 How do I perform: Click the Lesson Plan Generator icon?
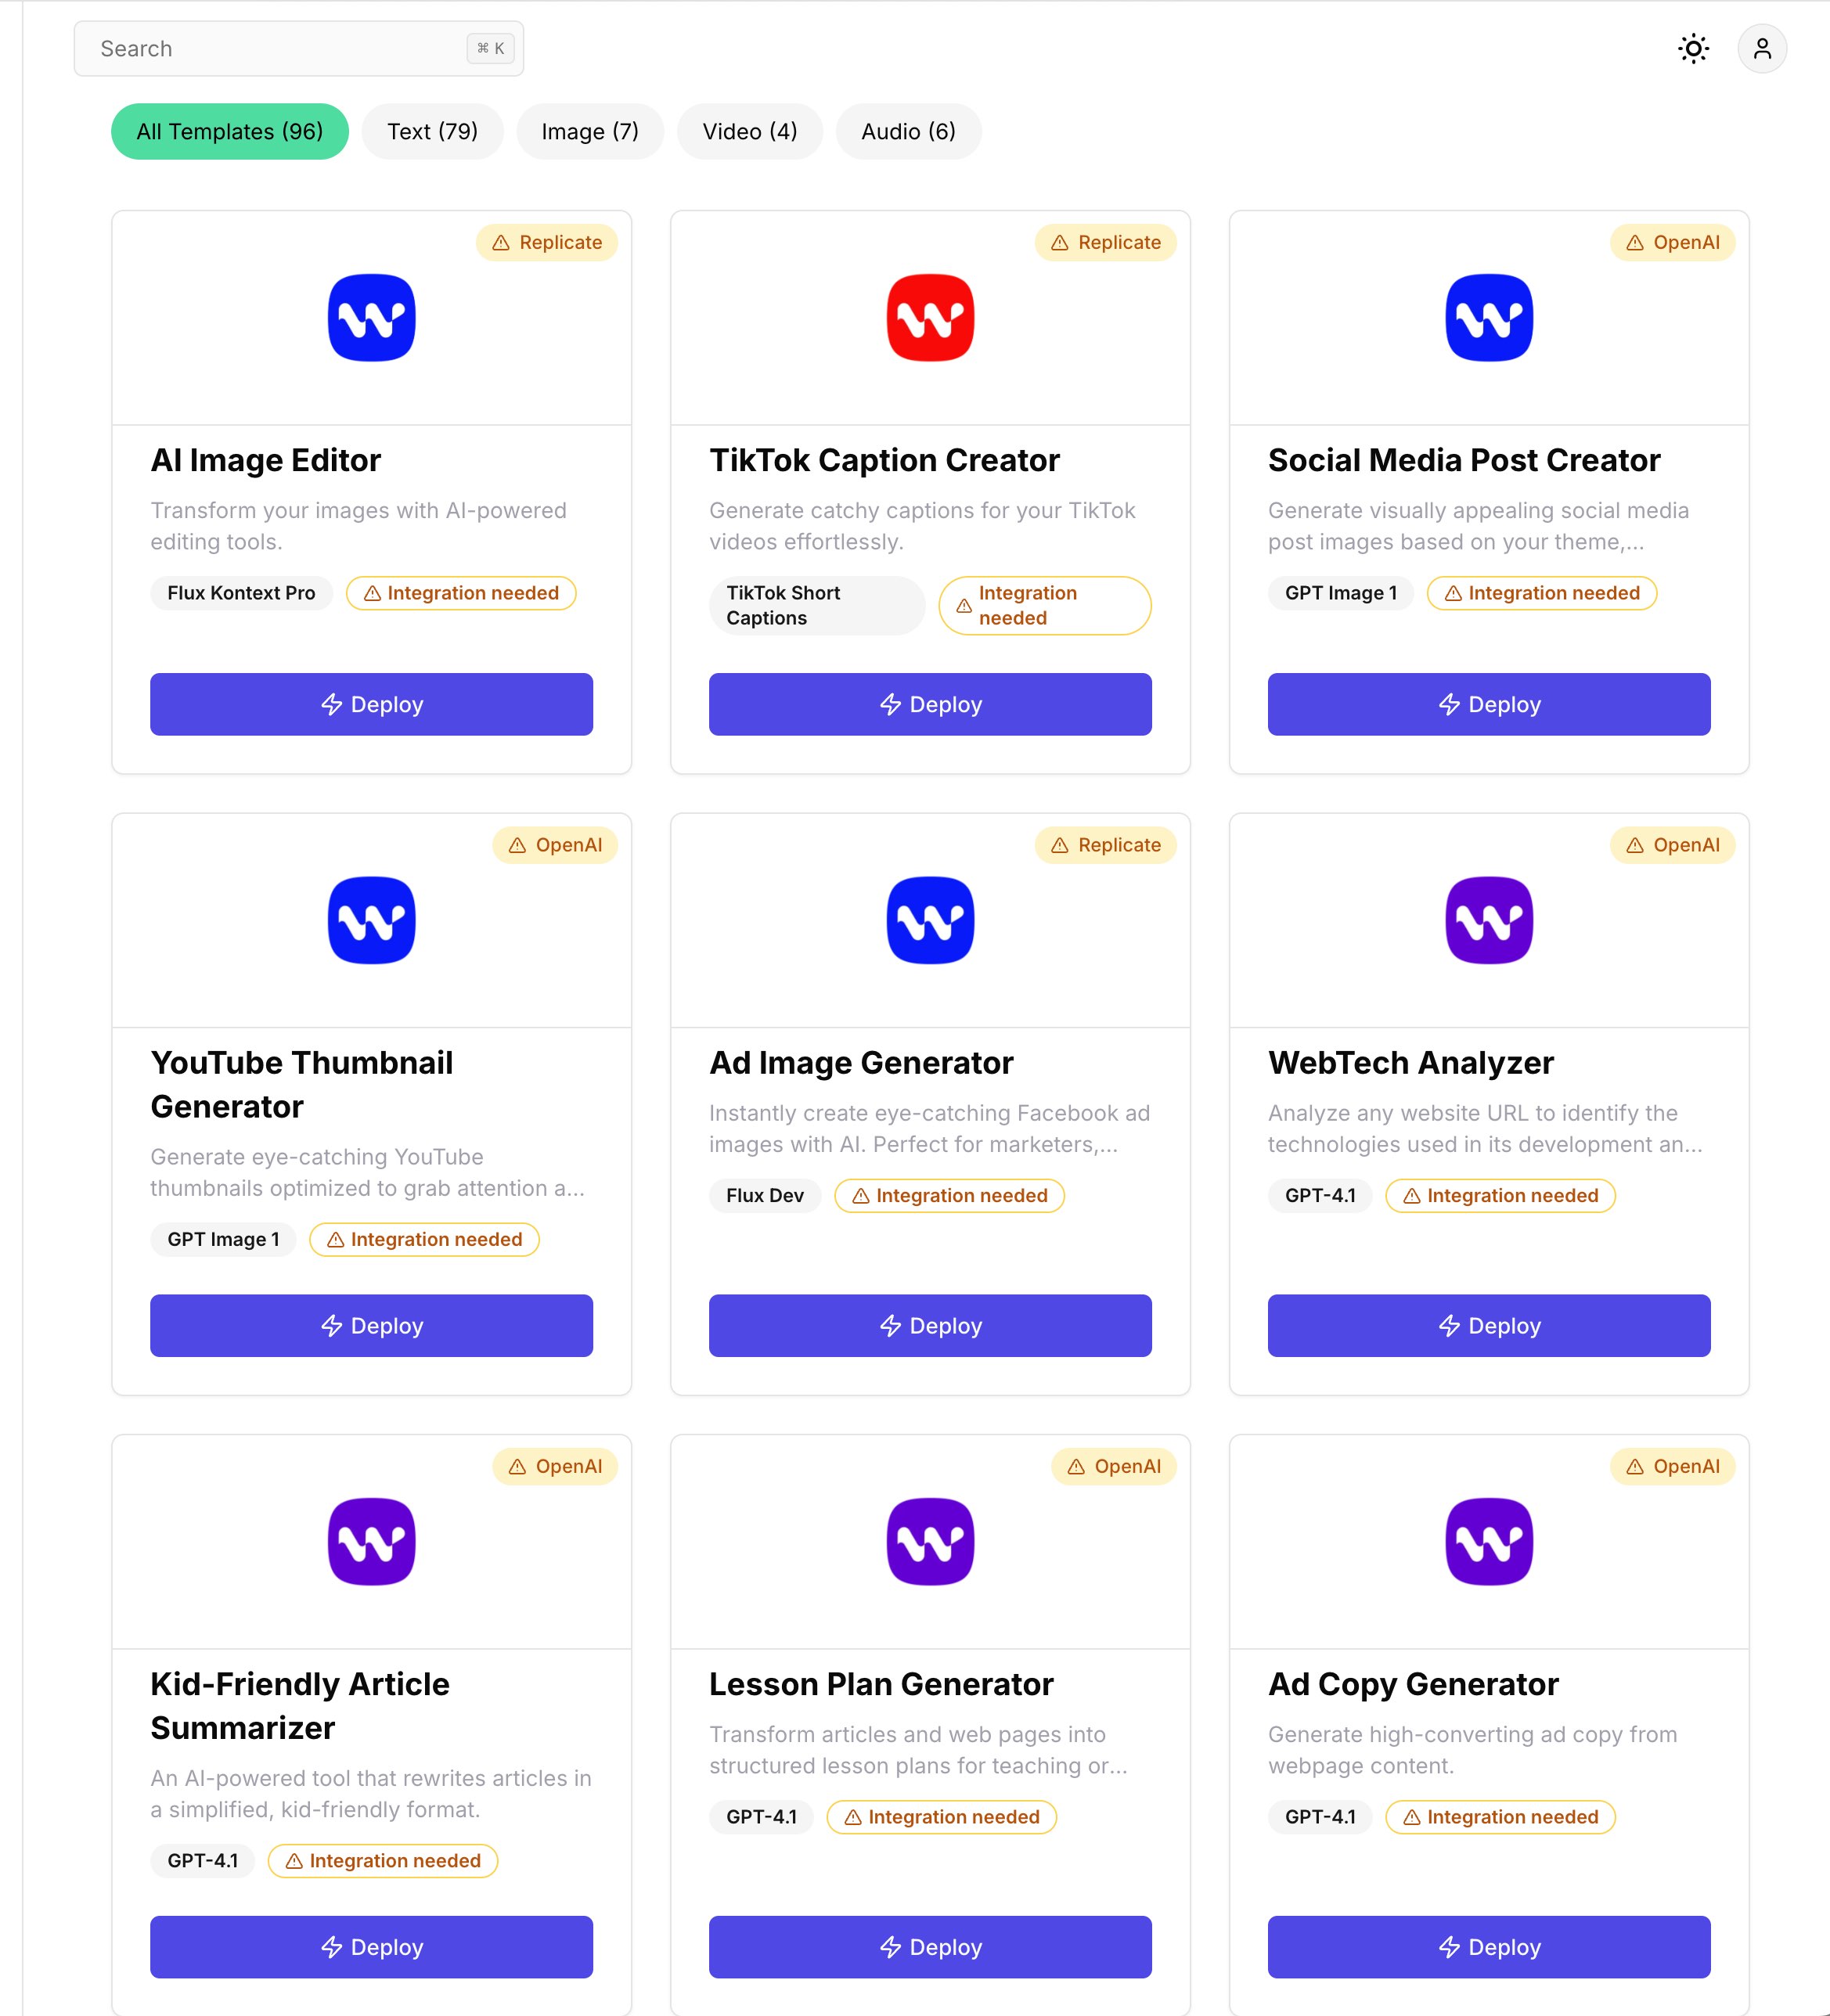[930, 1541]
